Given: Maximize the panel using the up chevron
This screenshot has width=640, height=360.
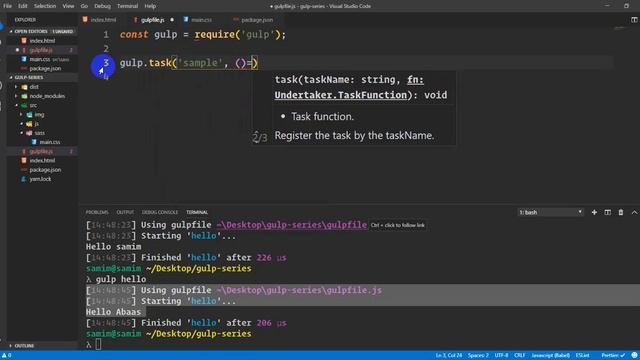Looking at the screenshot, I should point(634,212).
